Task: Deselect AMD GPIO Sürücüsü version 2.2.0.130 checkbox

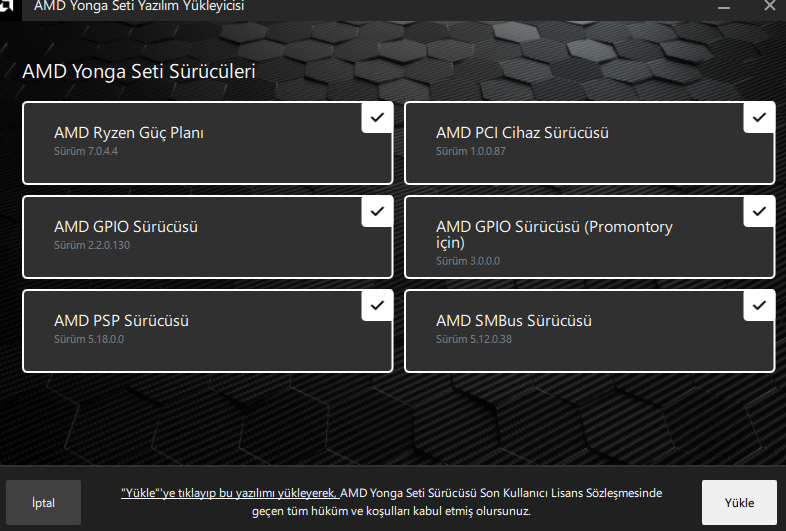Action: tap(377, 212)
